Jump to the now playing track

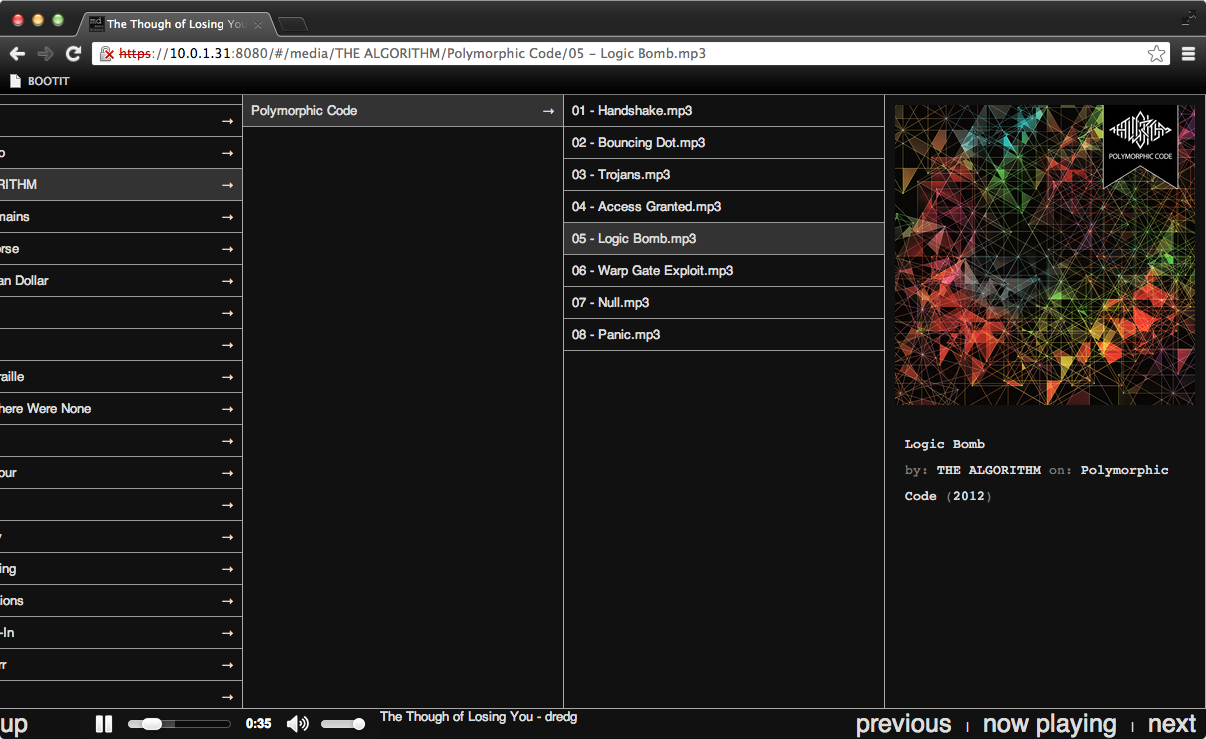click(1050, 724)
